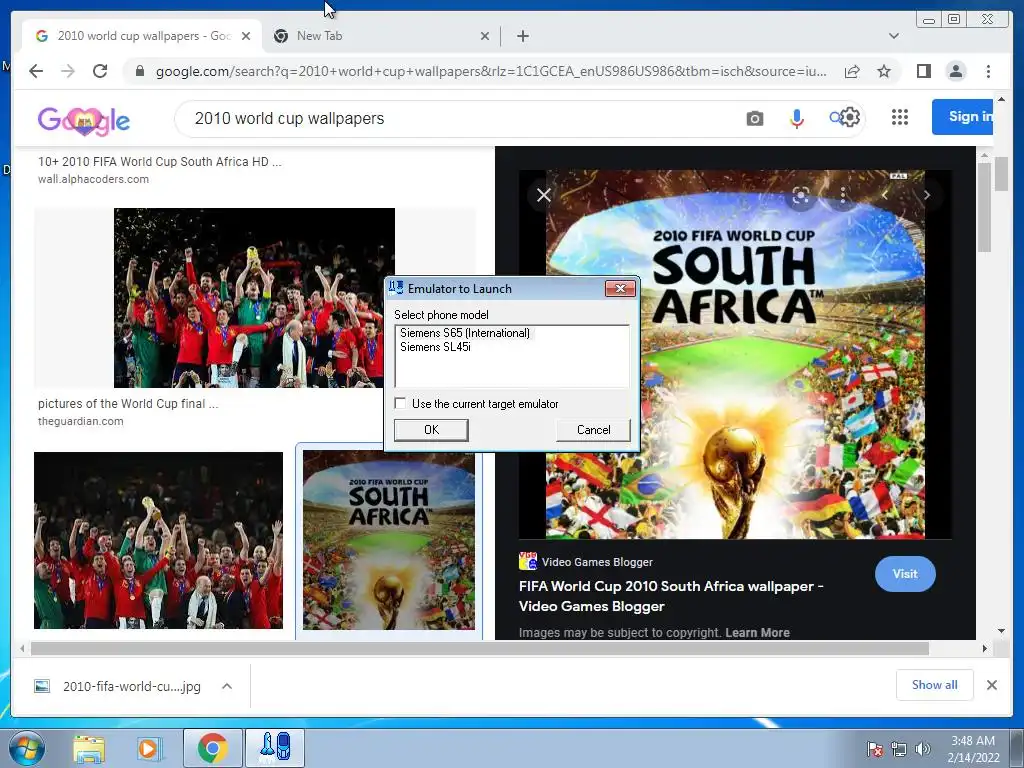This screenshot has height=768, width=1024.
Task: Click the horizontal scrollbar thumb
Action: point(479,648)
